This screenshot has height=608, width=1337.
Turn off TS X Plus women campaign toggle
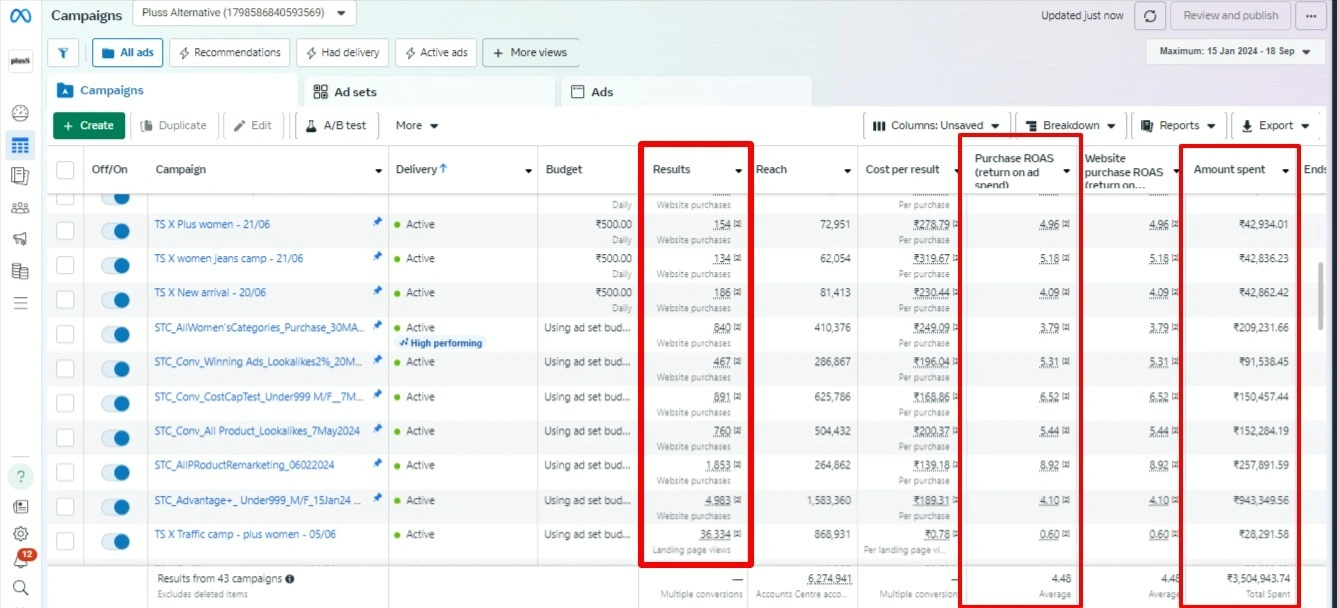[116, 231]
